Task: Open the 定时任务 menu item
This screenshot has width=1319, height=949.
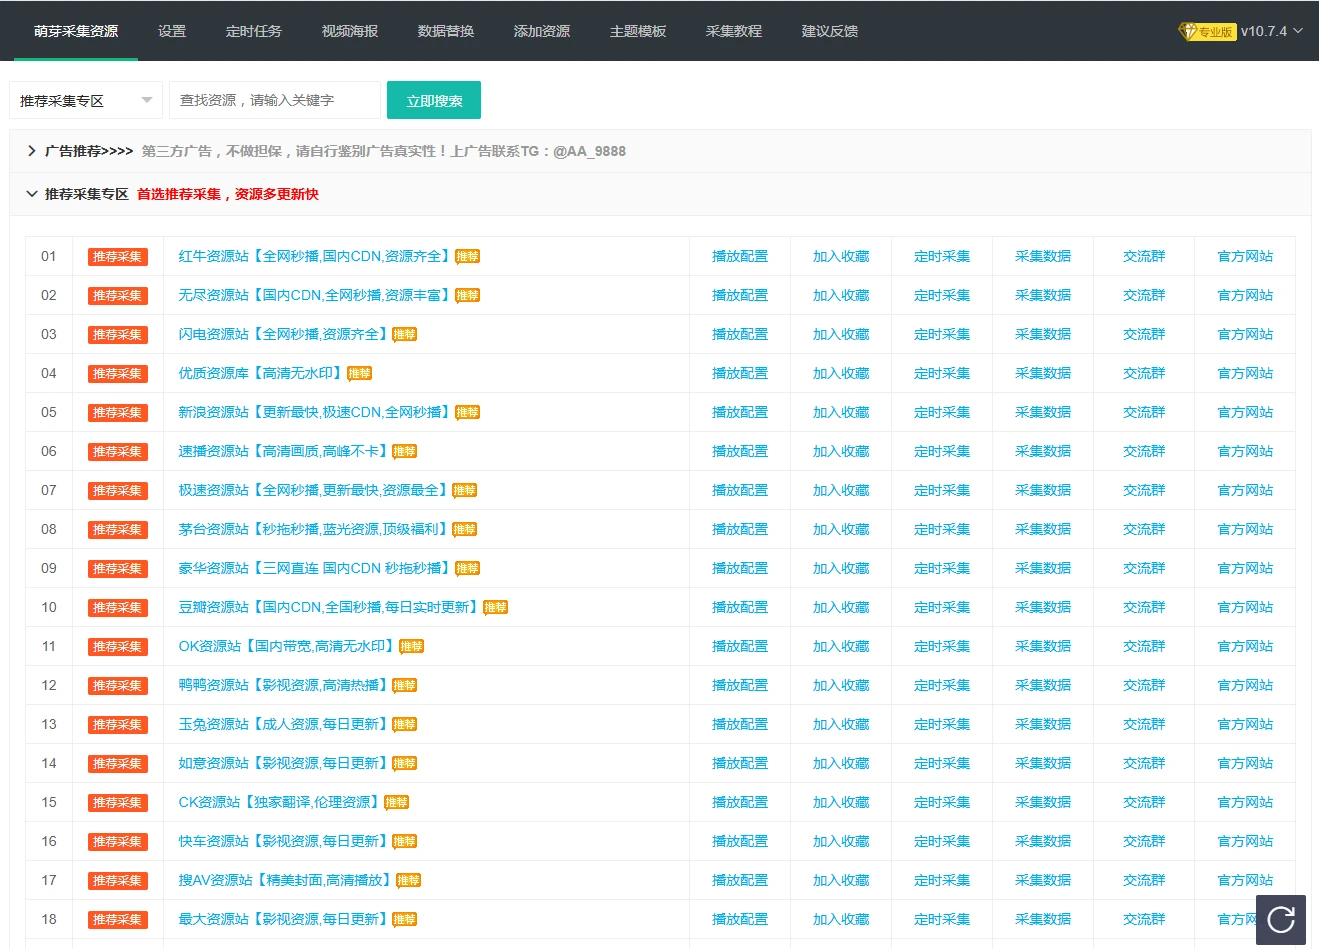Action: 254,31
